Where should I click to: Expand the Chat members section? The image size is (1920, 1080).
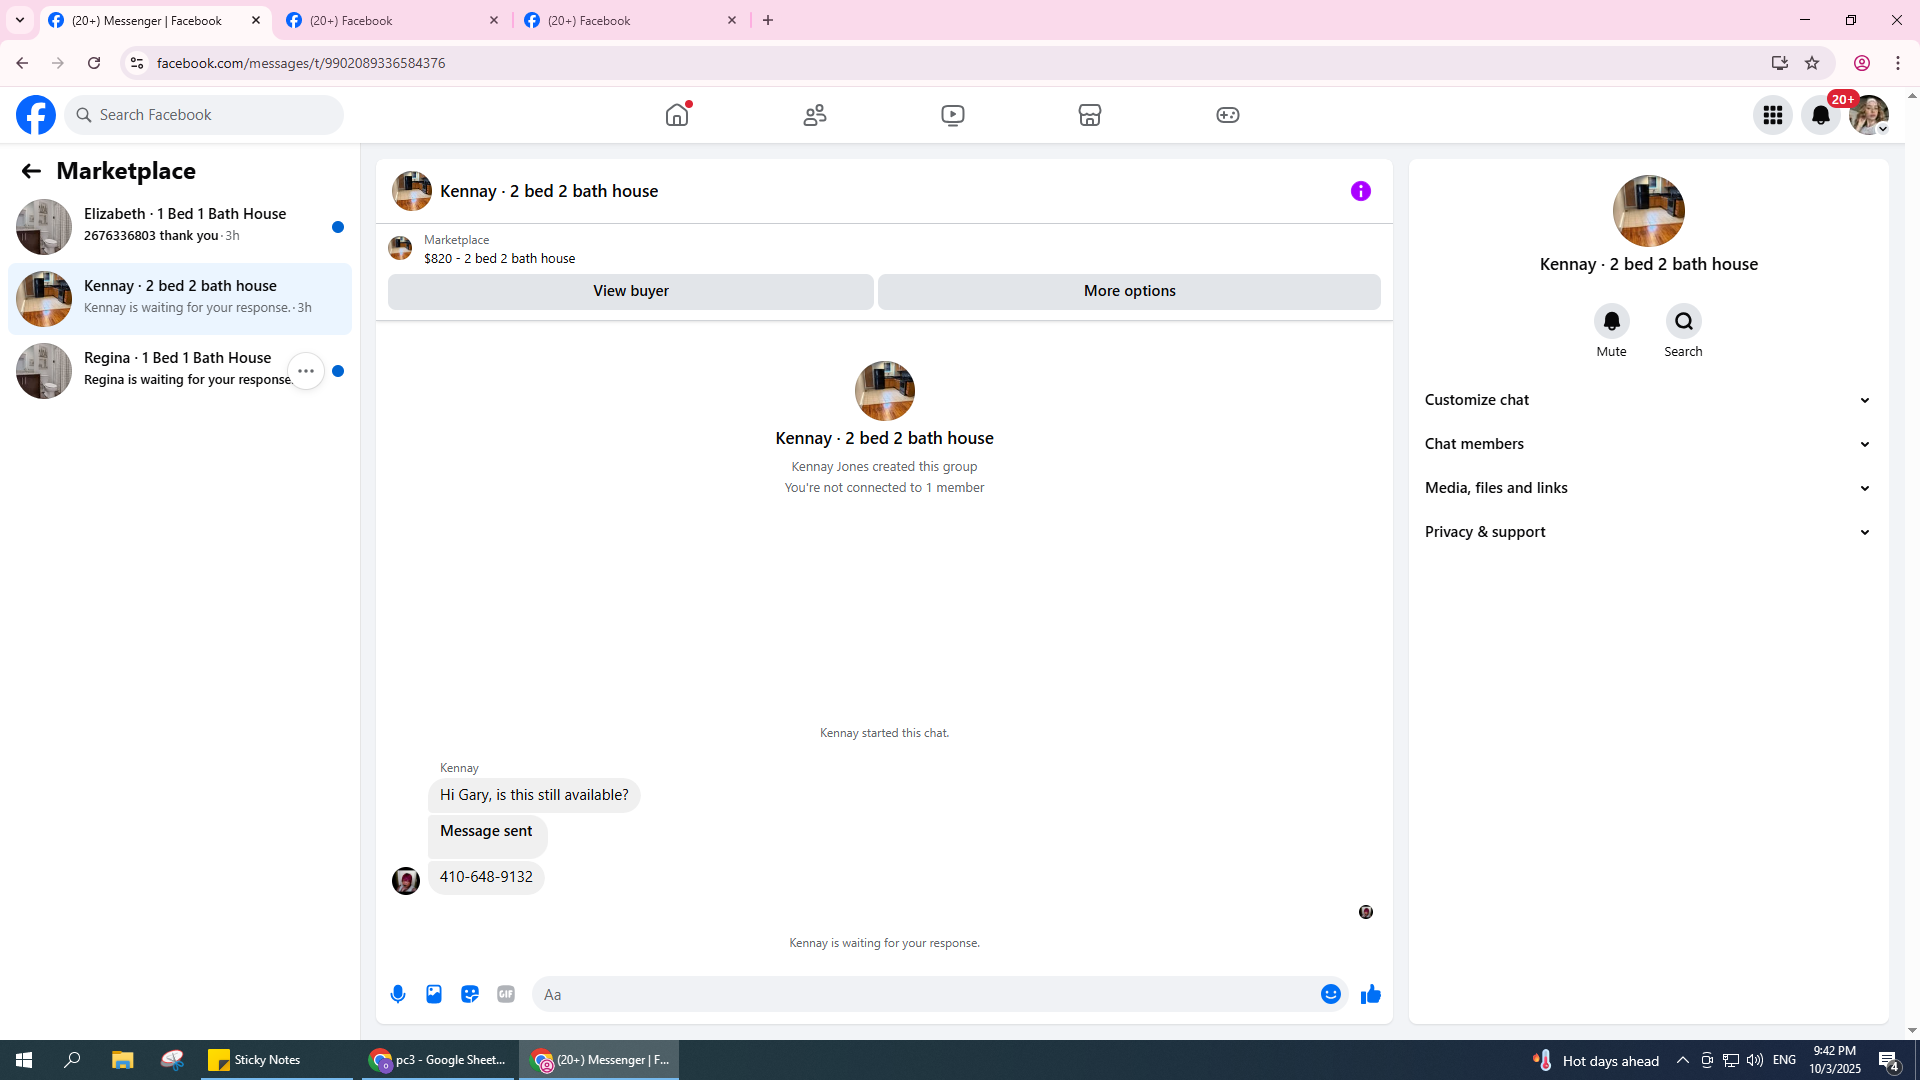point(1648,444)
